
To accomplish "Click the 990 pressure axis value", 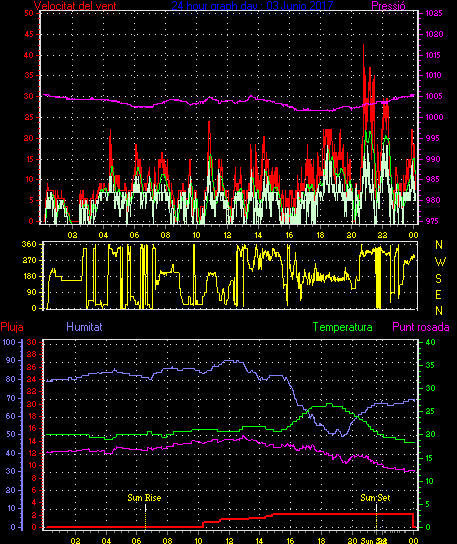I will (434, 159).
